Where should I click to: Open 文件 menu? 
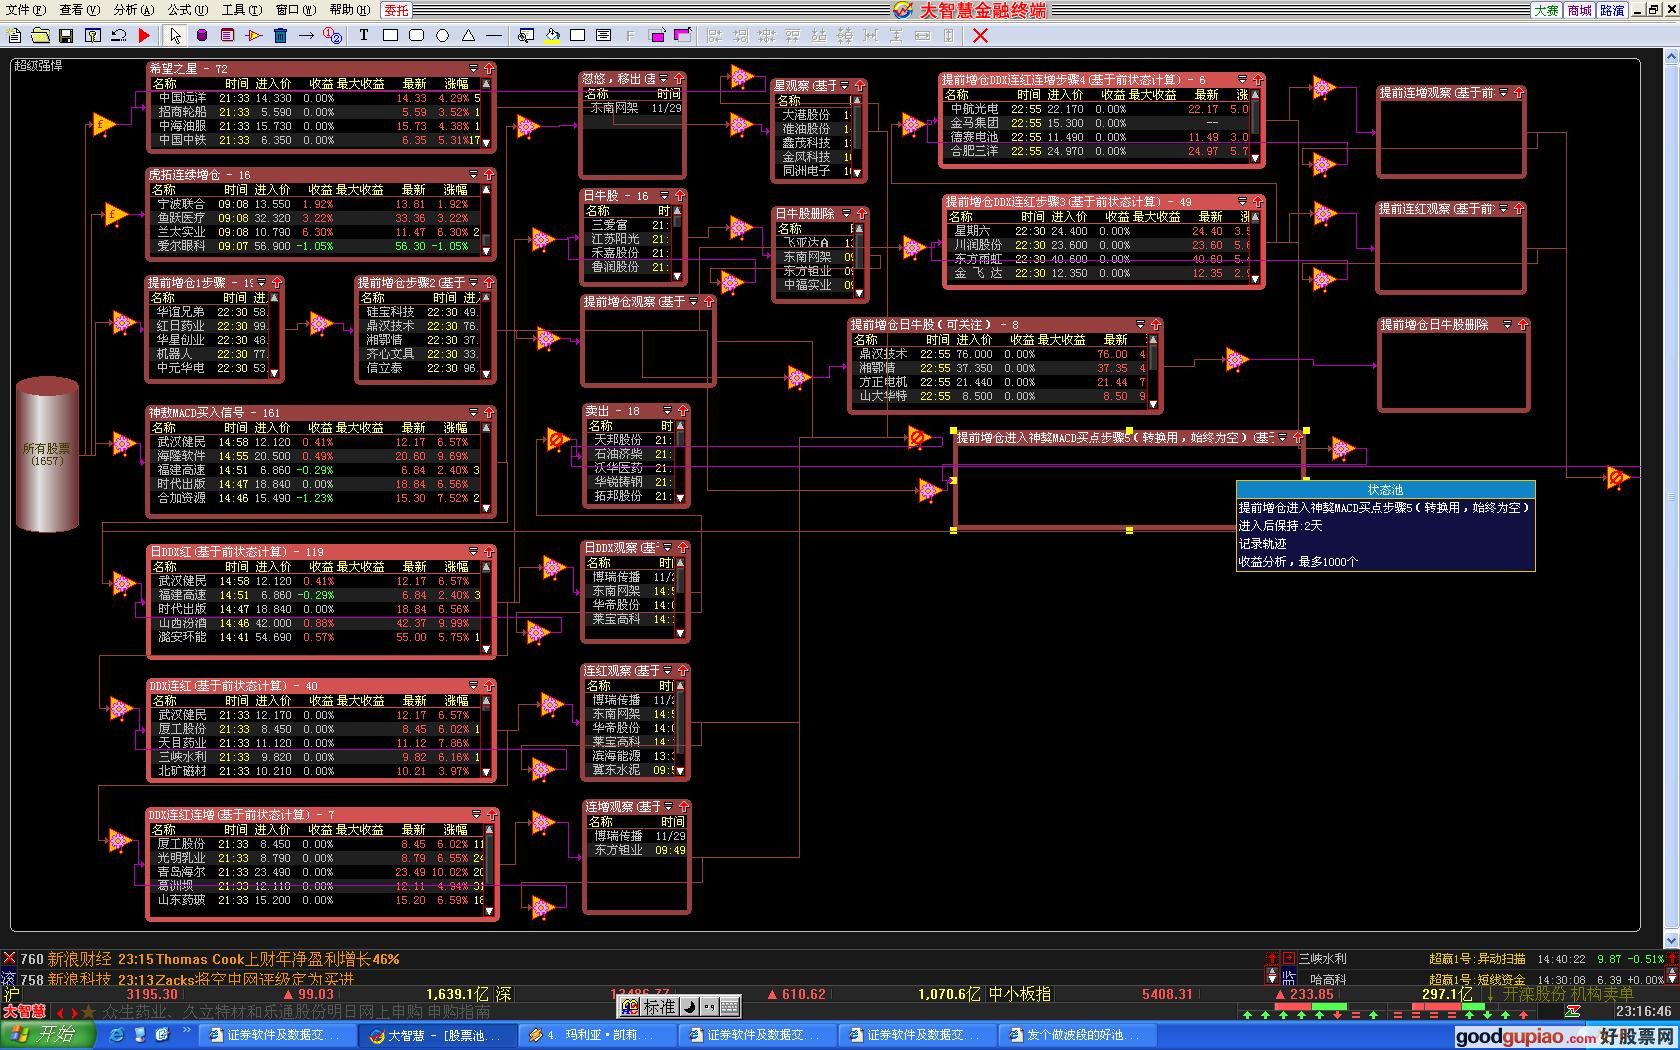pyautogui.click(x=26, y=9)
